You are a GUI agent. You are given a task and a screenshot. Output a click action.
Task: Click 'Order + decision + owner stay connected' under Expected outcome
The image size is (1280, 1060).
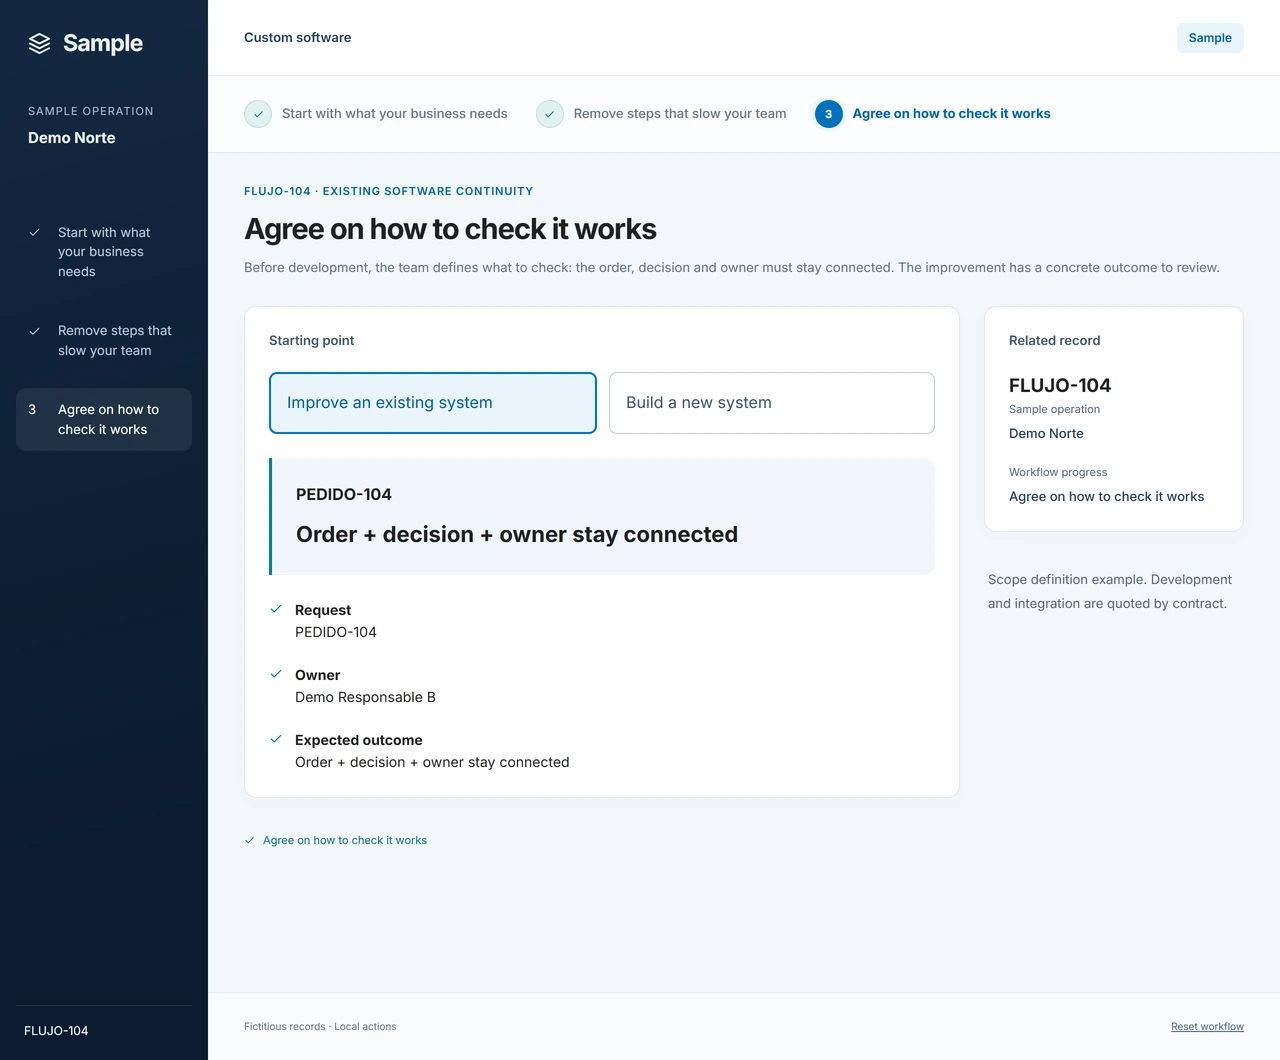click(432, 762)
